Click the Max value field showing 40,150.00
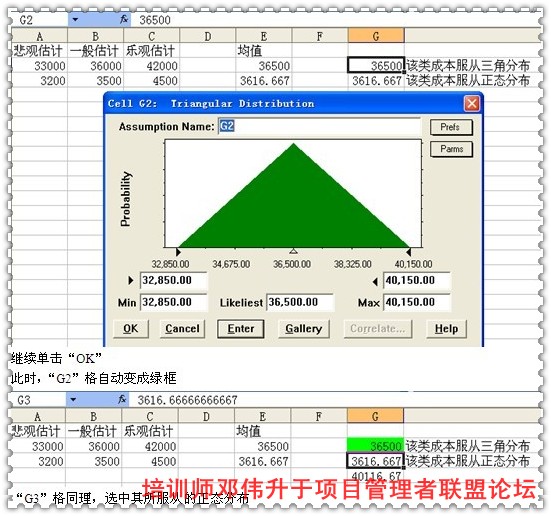The width and height of the screenshot is (551, 516). [417, 302]
